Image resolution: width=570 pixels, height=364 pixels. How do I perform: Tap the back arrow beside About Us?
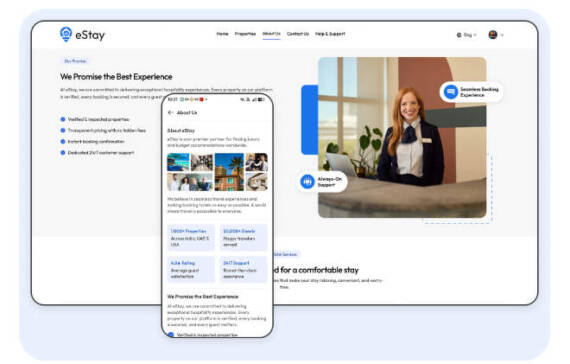point(170,113)
